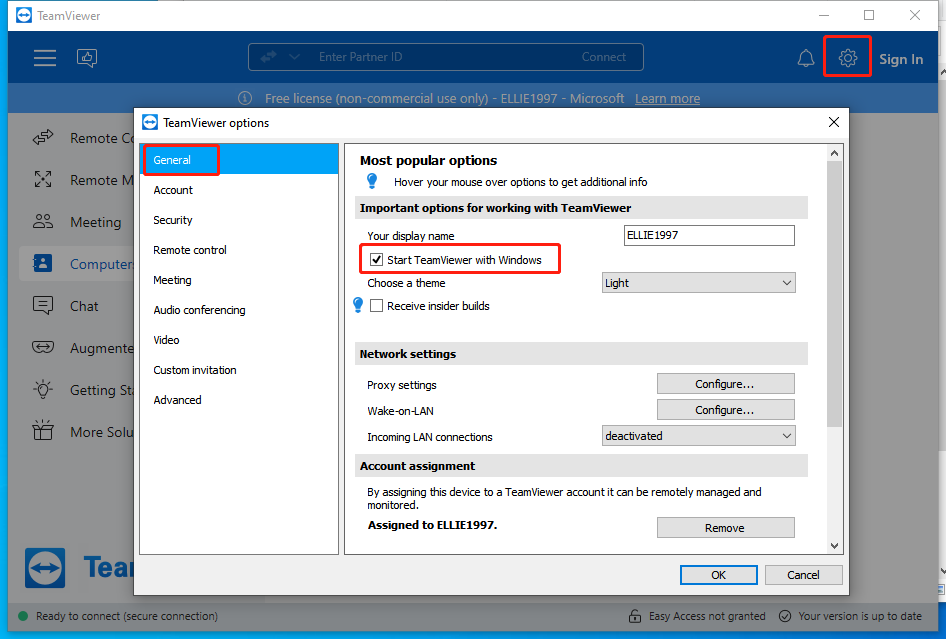The width and height of the screenshot is (946, 639).
Task: Confirm options with OK button
Action: tap(719, 575)
